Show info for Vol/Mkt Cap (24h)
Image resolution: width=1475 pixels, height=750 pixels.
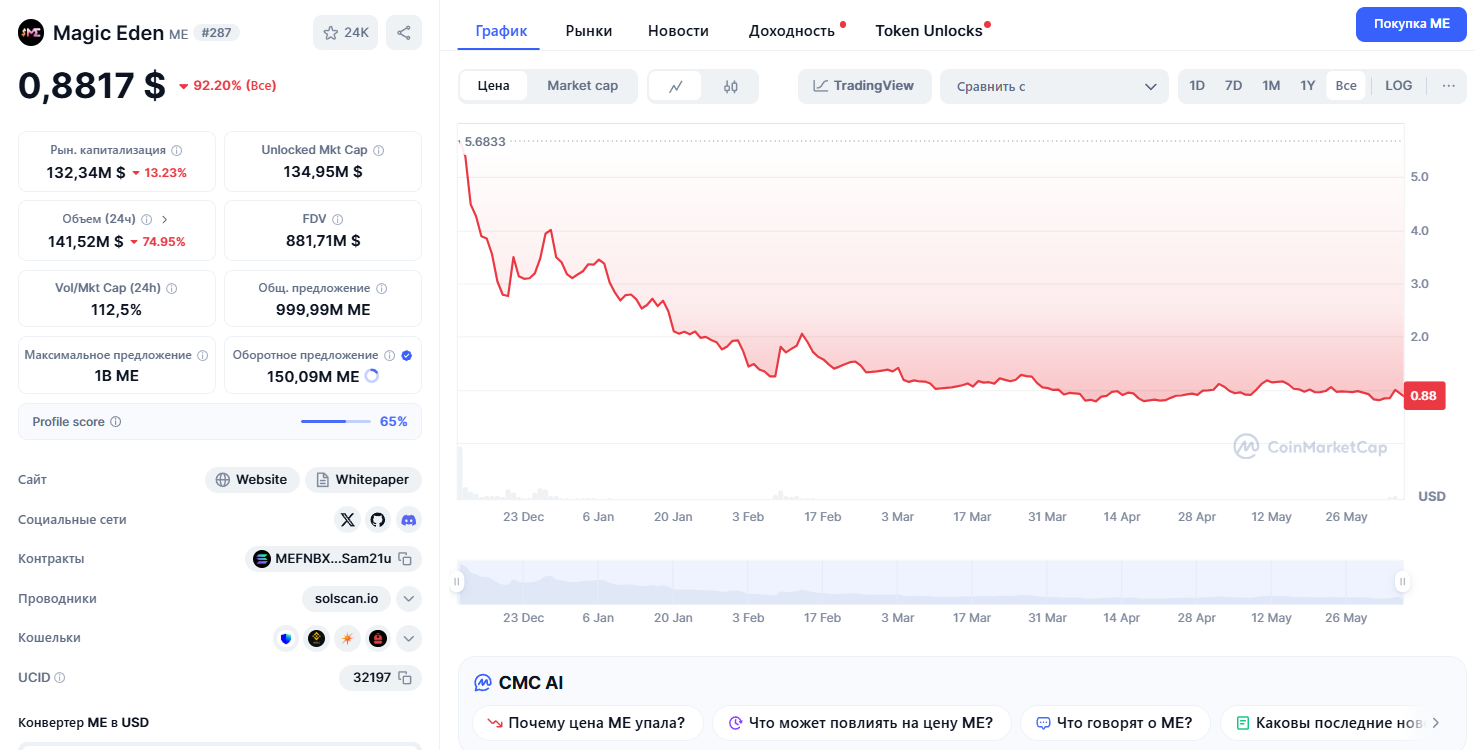(x=171, y=288)
